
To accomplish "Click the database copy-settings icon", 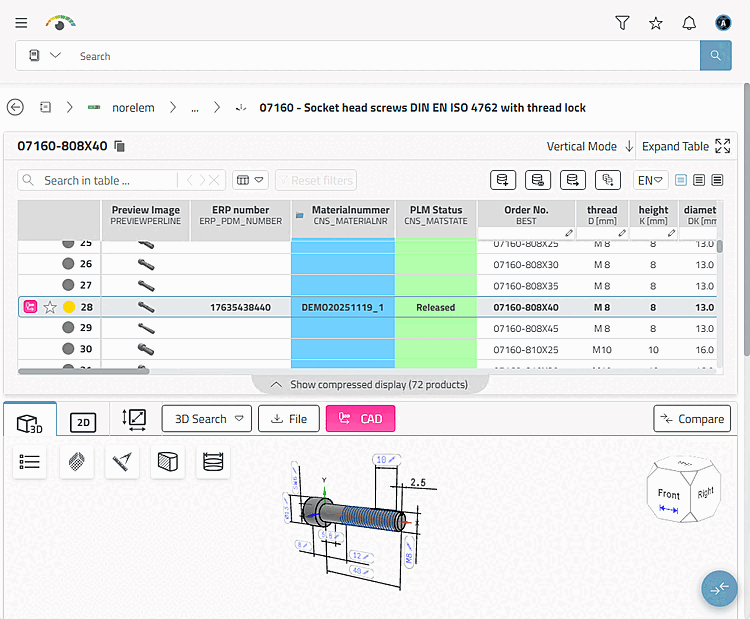I will (x=607, y=180).
